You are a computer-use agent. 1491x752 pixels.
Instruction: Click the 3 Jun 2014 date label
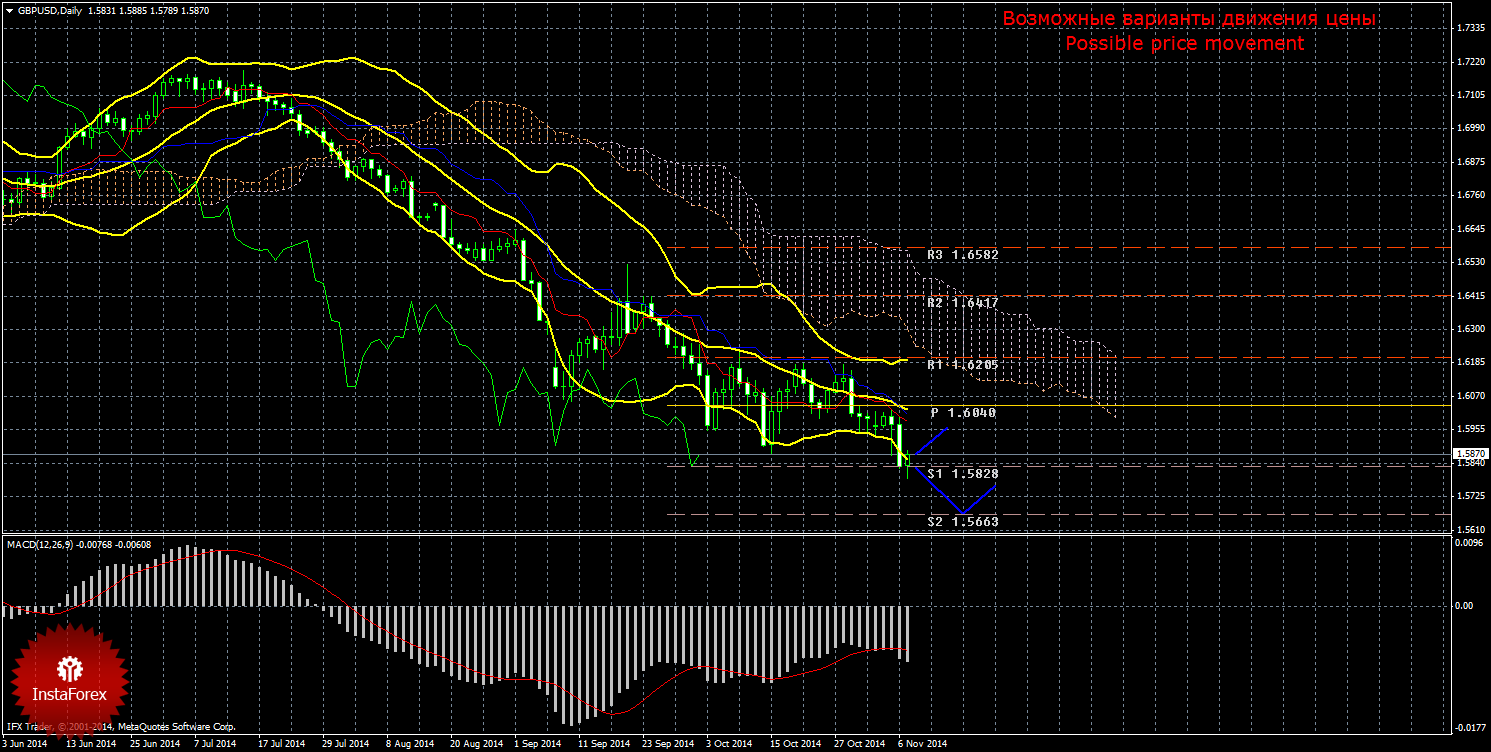coord(24,744)
